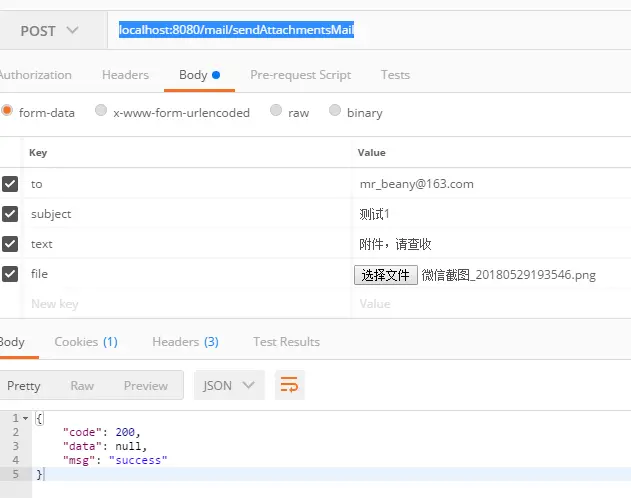Screen dimensions: 631x498
Task: Collapse JSON object with line 1 arrow
Action: (25, 418)
